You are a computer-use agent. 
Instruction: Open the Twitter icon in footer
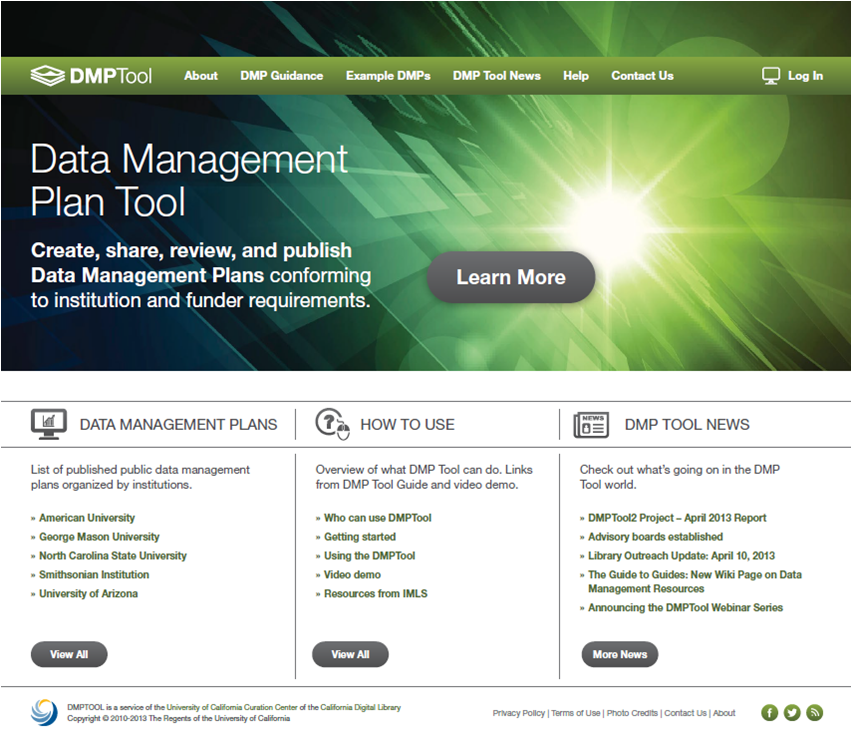click(792, 712)
